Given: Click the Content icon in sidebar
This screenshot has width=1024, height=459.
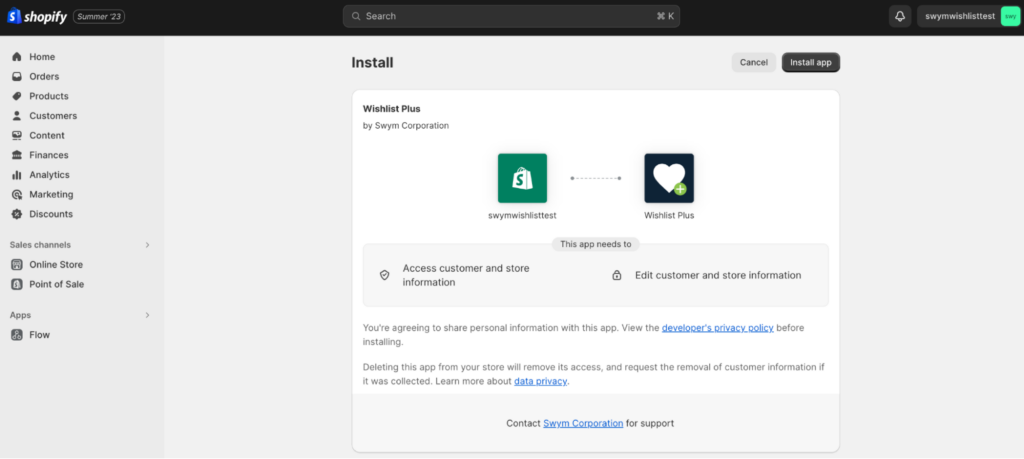Looking at the screenshot, I should 17,135.
